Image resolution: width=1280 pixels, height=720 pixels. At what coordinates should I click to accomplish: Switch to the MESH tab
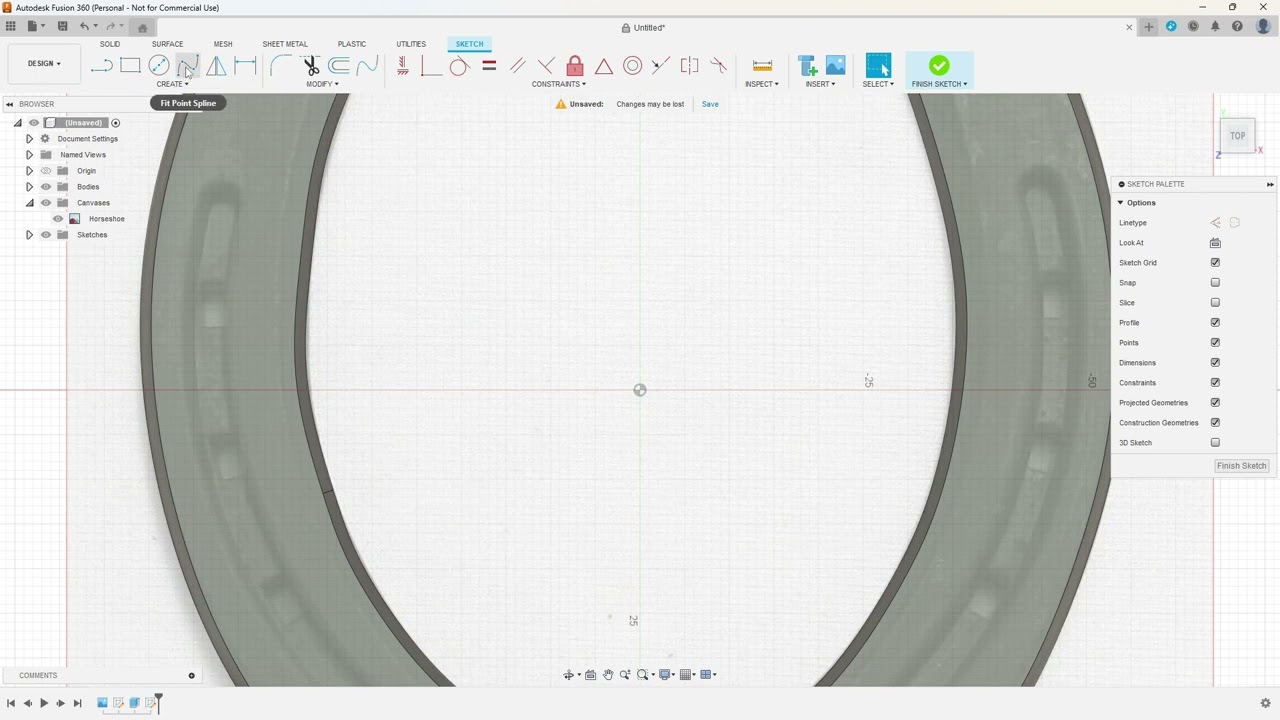click(x=223, y=44)
